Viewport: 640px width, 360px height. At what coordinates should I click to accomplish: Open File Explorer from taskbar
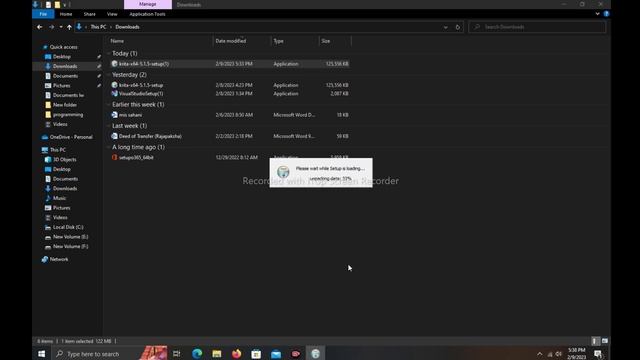(216, 353)
